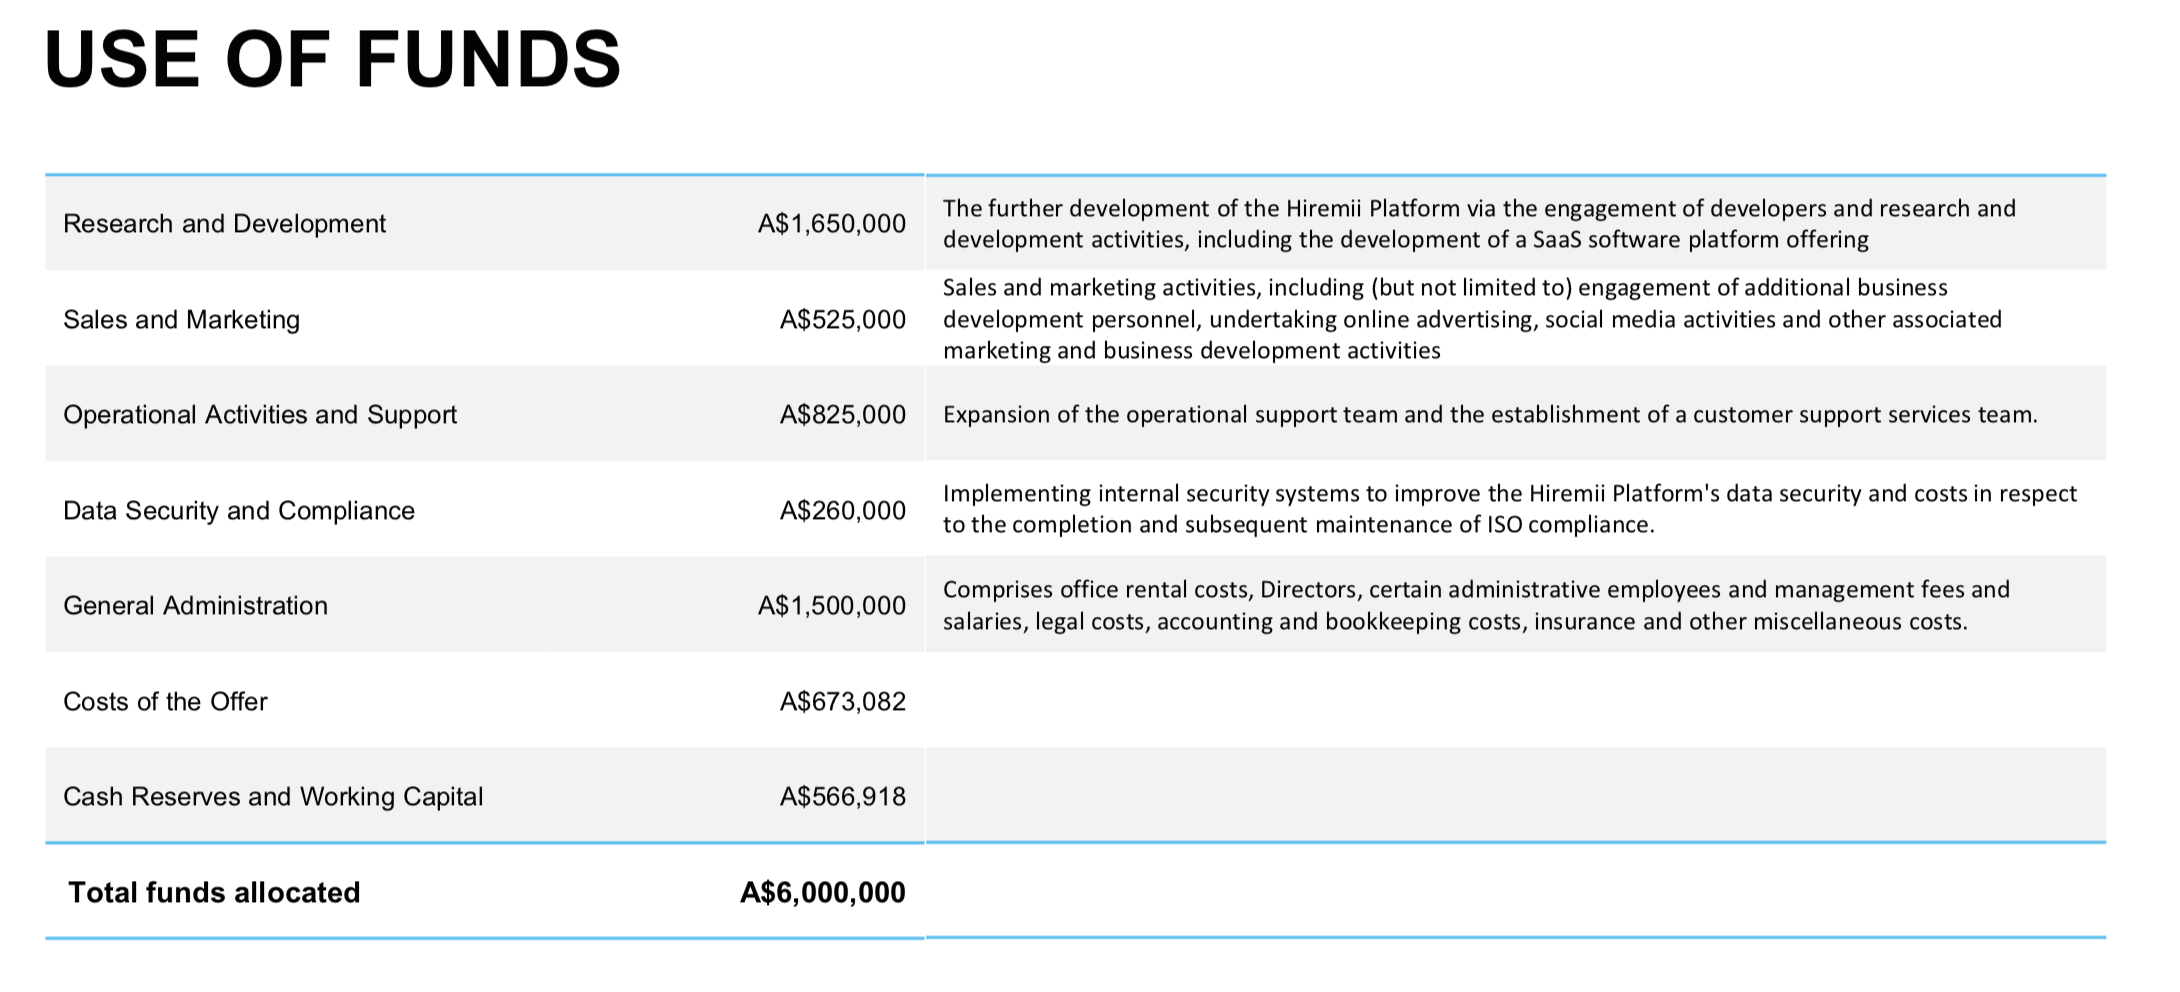
Task: Click the USE OF FUNDS heading
Action: (x=332, y=59)
